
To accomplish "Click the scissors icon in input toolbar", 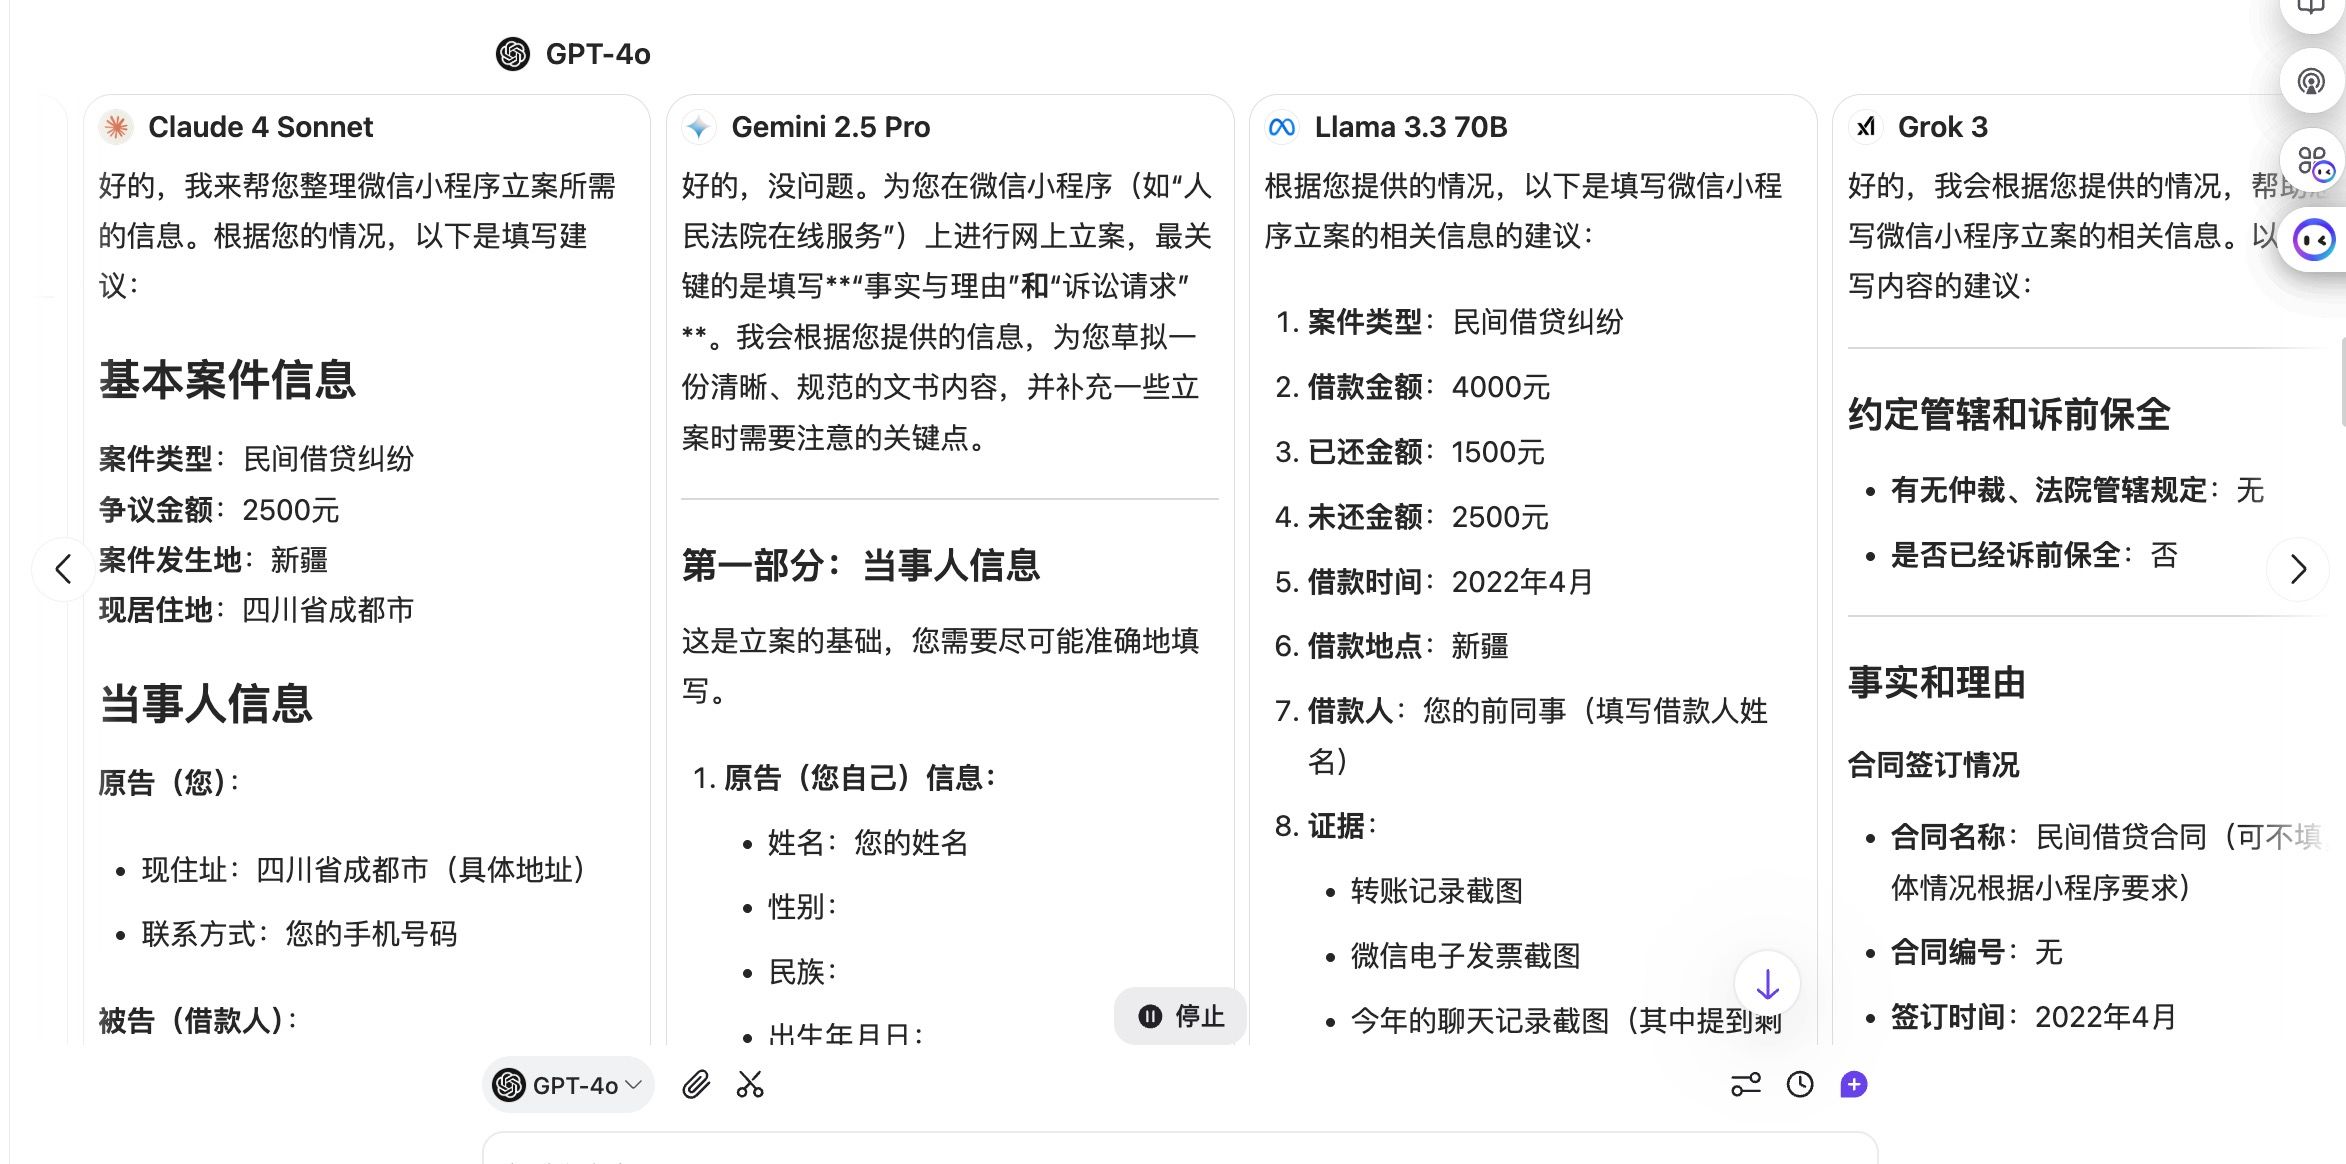I will pyautogui.click(x=750, y=1085).
